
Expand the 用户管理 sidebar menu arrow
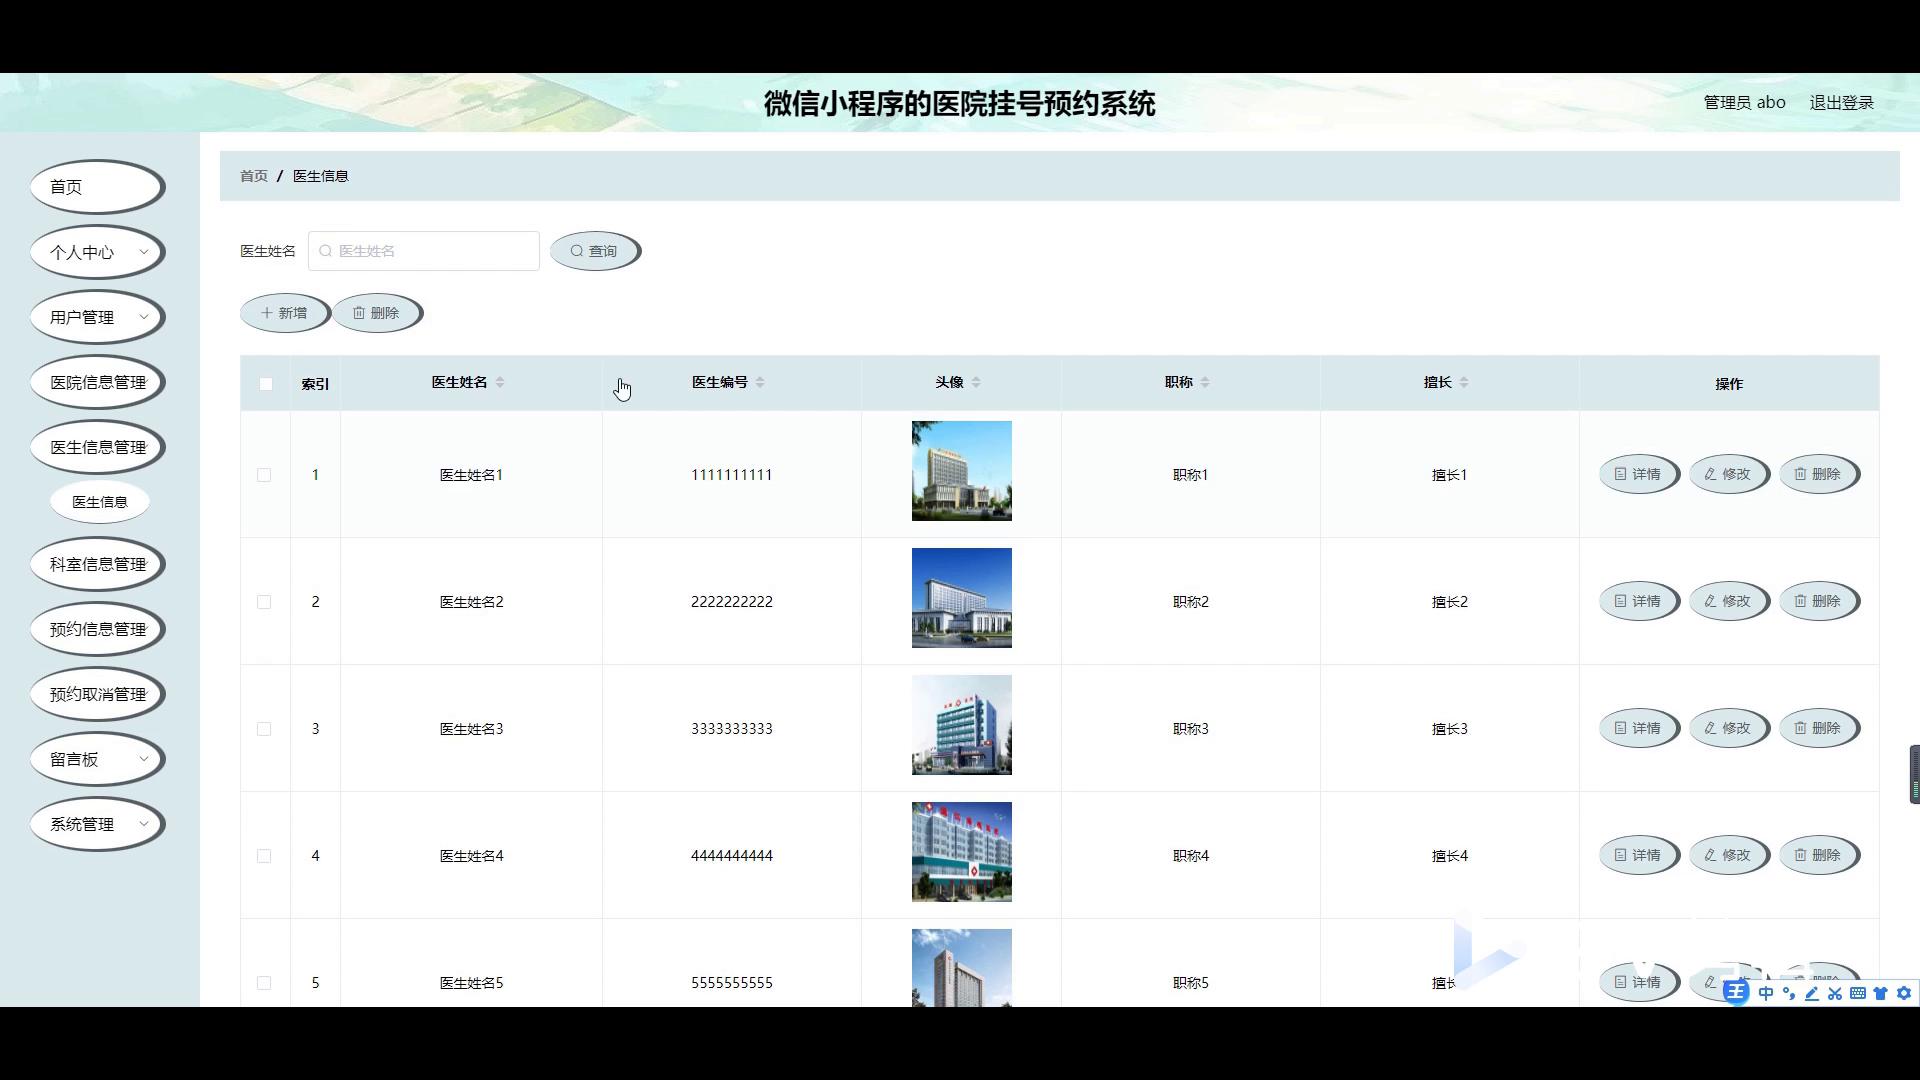click(x=144, y=317)
